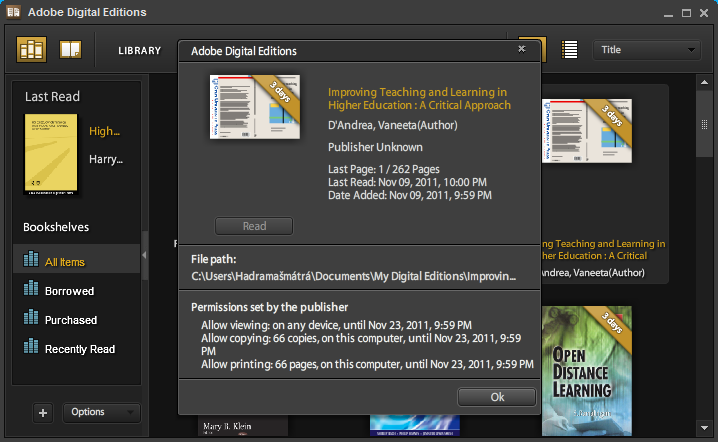
Task: Open the Purchased bookshelf
Action: point(71,320)
